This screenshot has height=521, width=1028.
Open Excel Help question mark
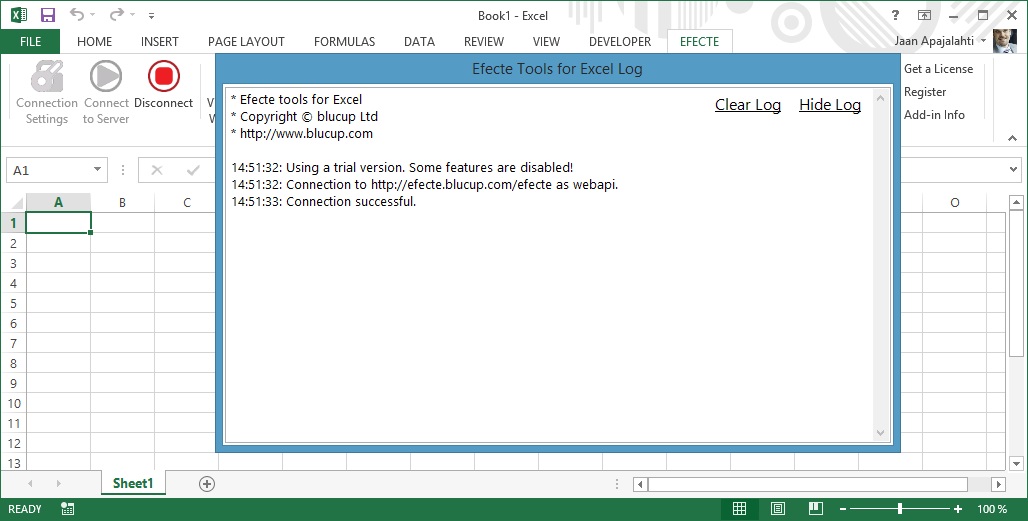click(x=895, y=15)
